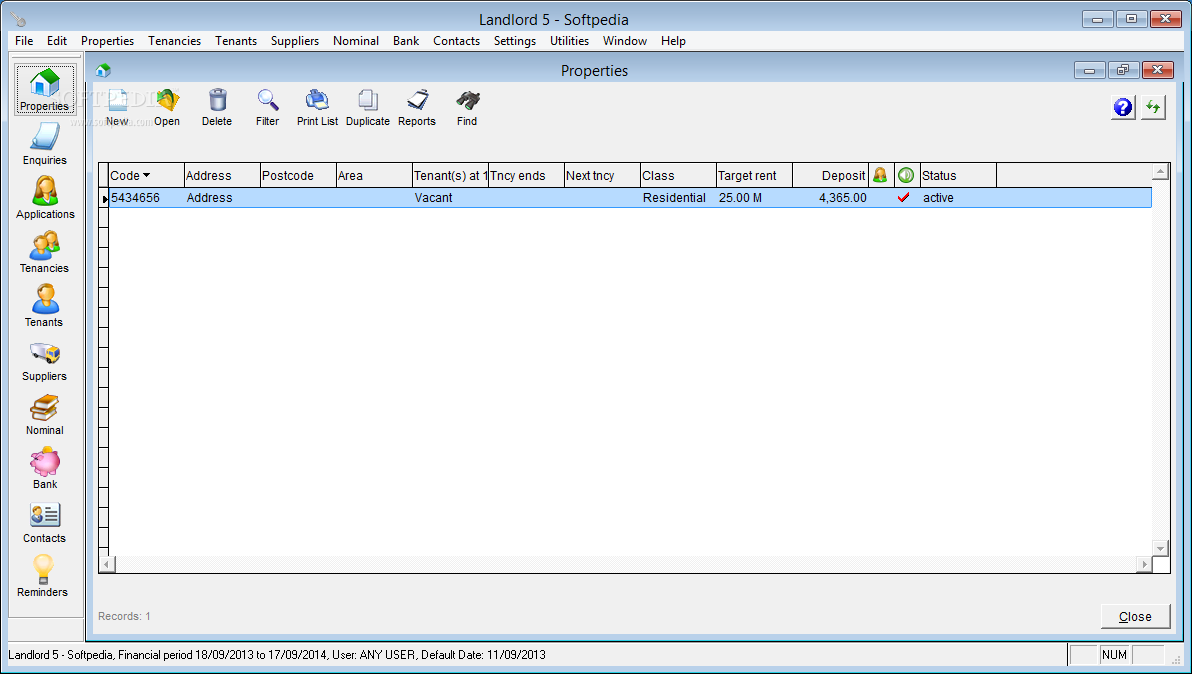Click the 25.00 M target rent cell
1192x674 pixels.
pyautogui.click(x=754, y=198)
